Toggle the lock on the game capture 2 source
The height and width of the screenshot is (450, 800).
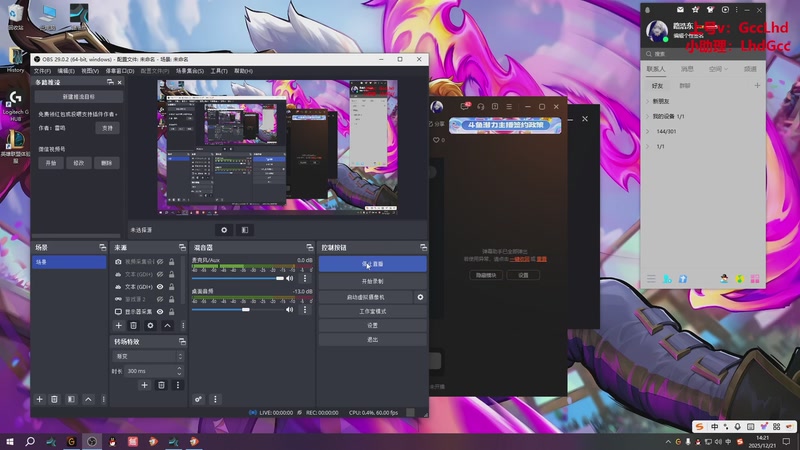(x=171, y=299)
